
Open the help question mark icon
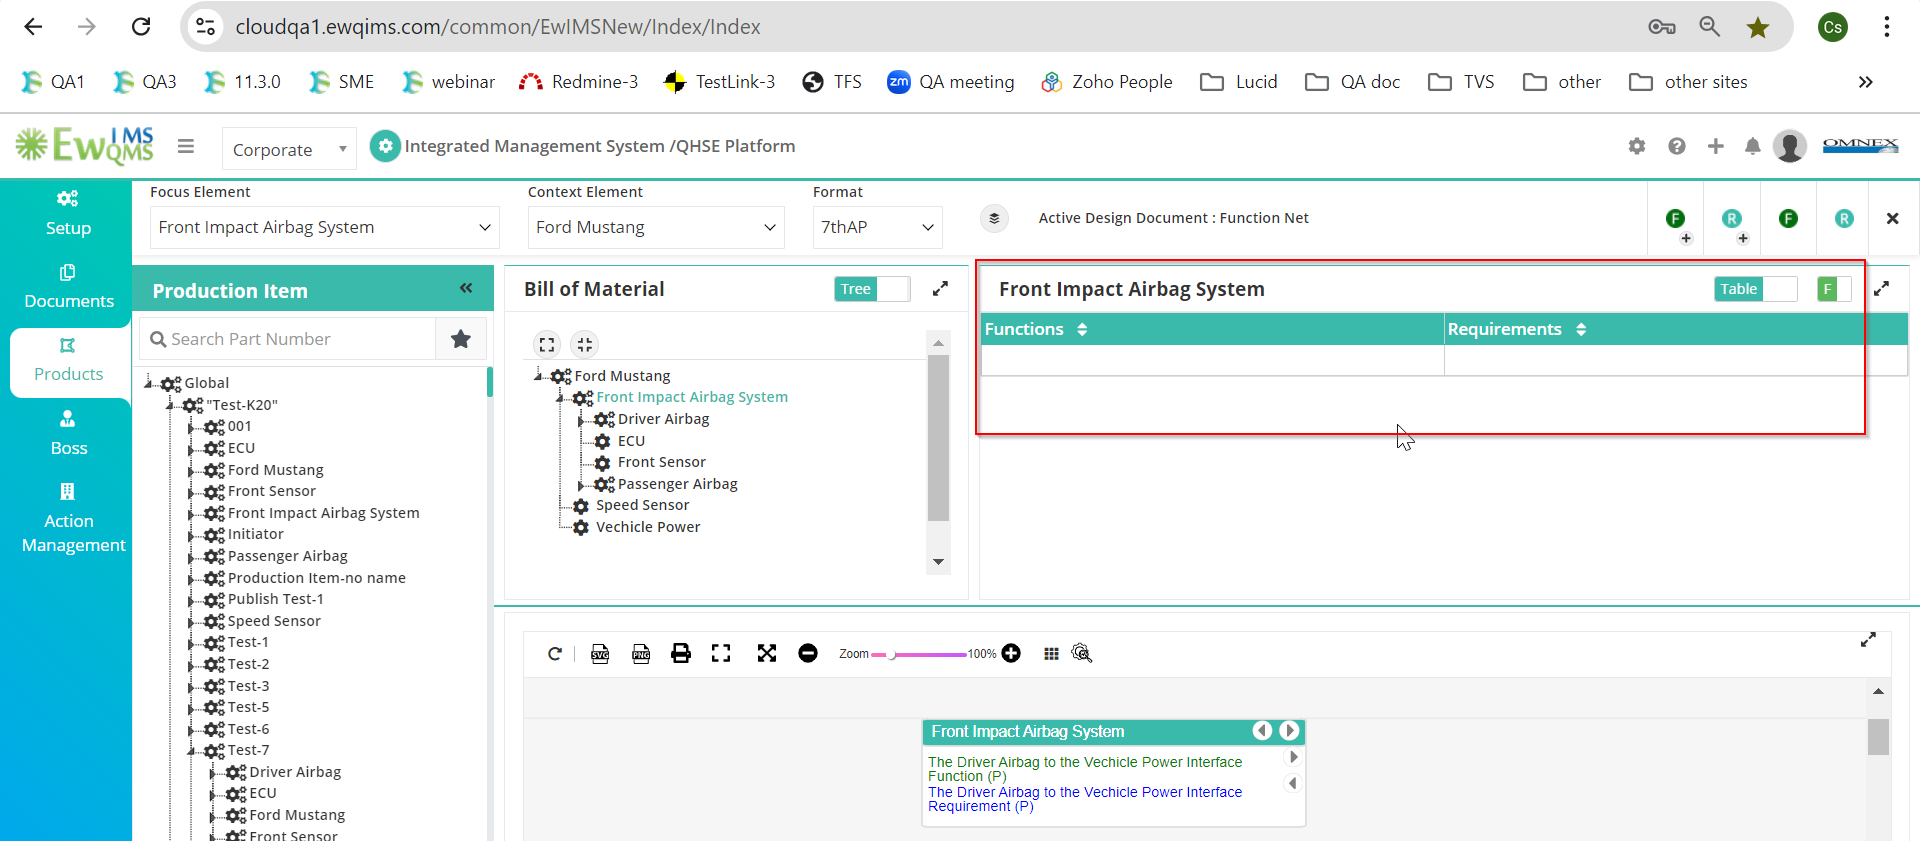tap(1677, 146)
